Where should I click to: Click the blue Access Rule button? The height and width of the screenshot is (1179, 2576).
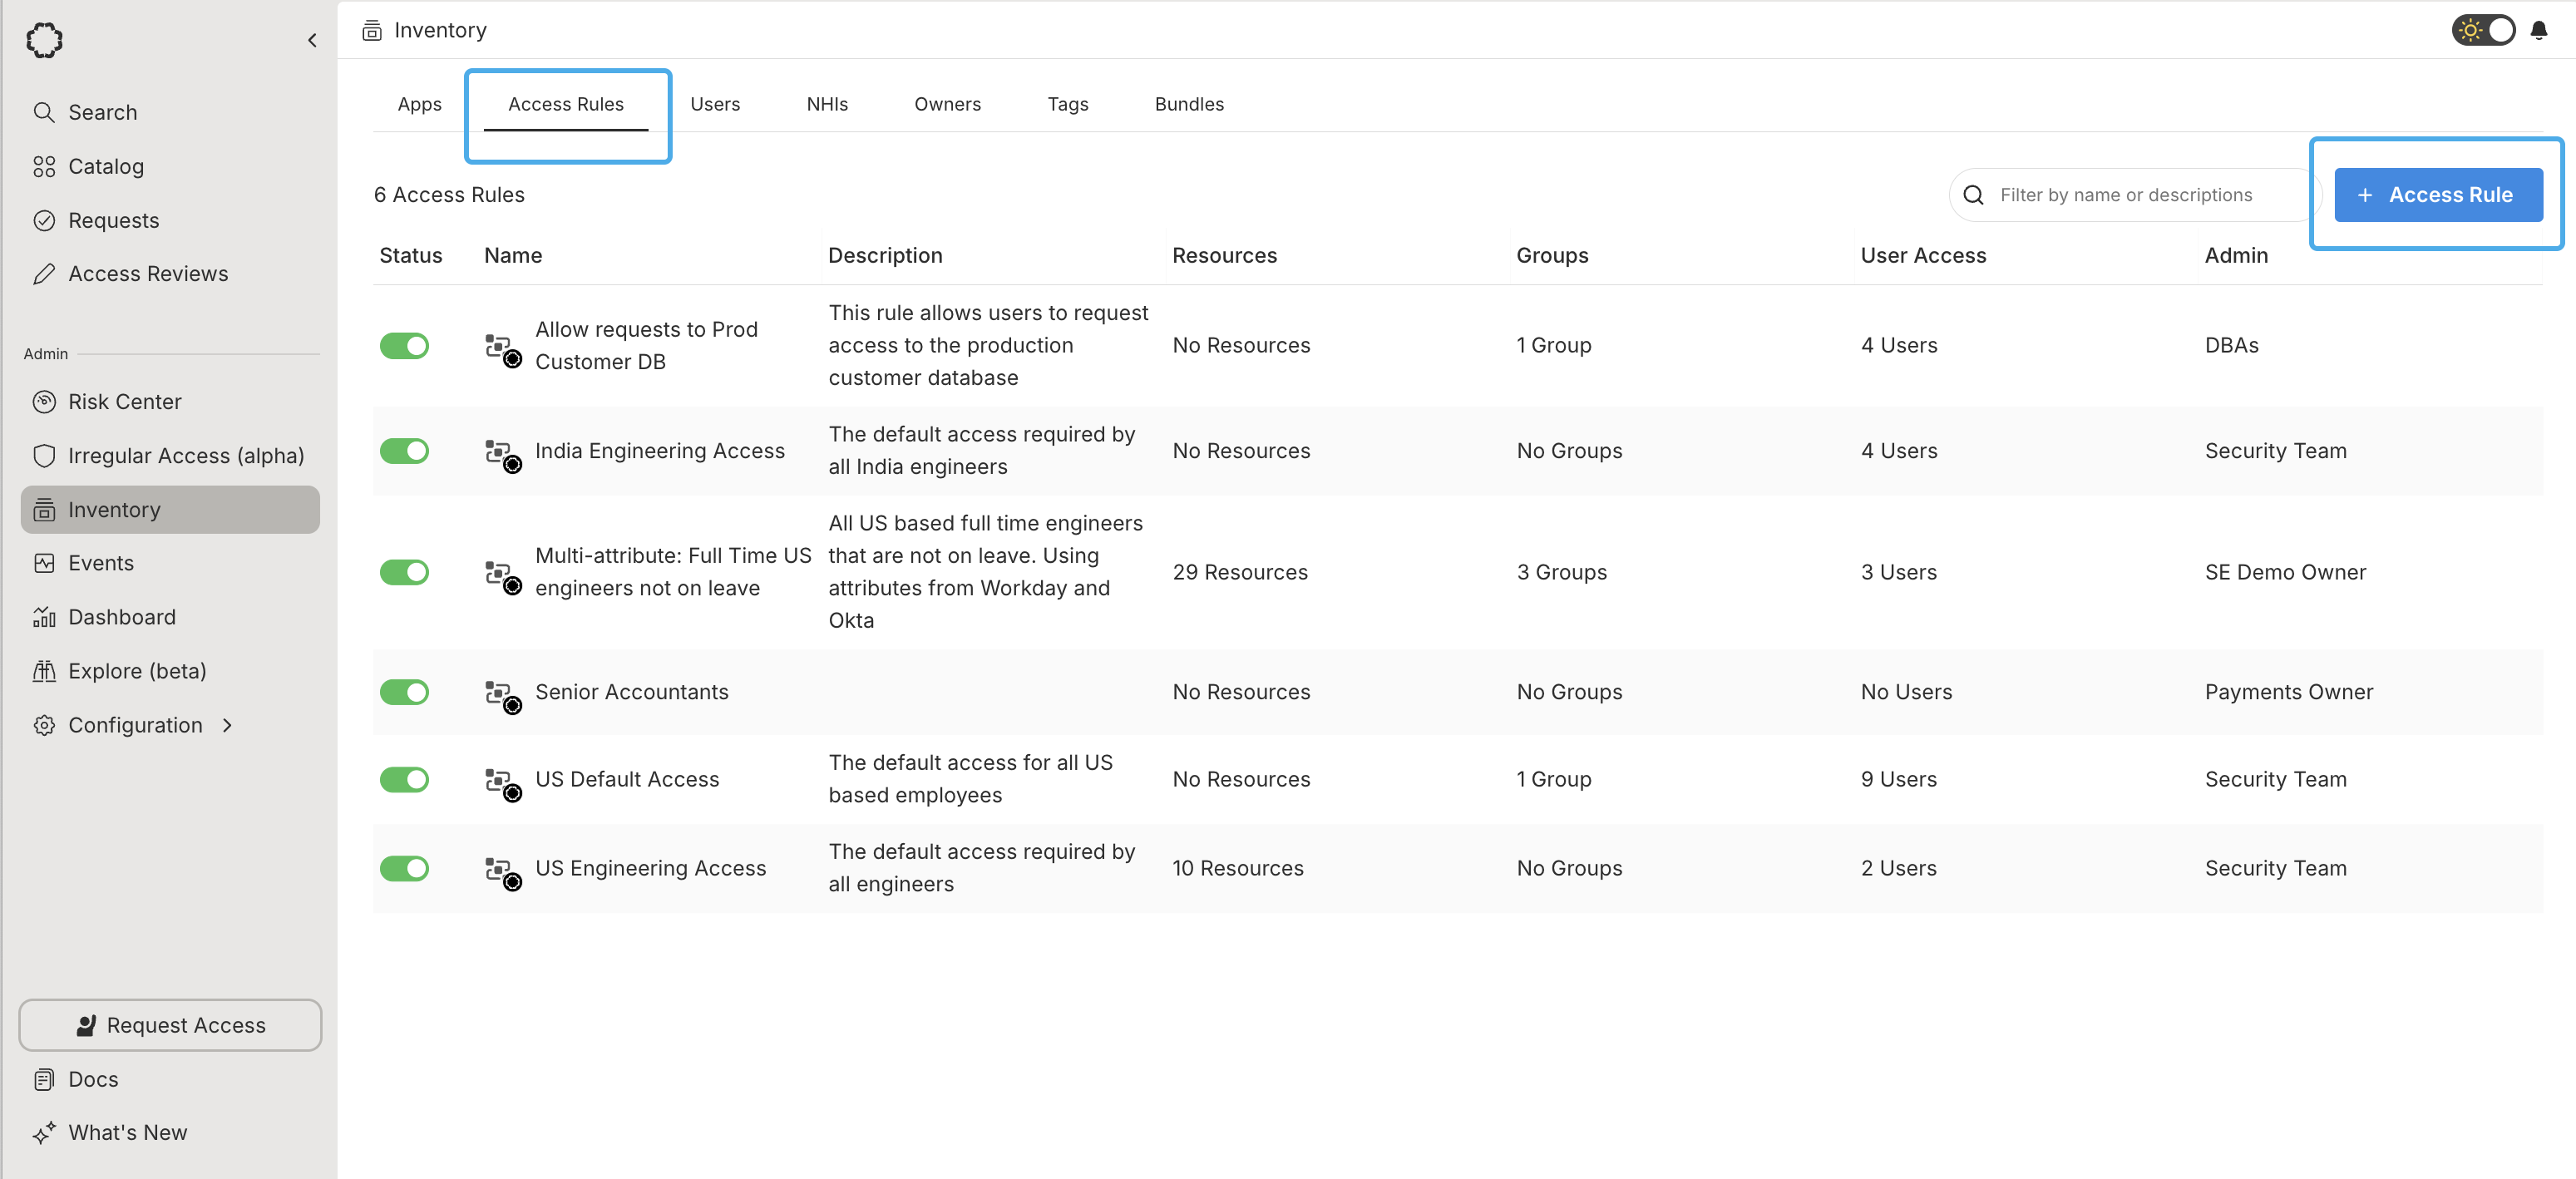[x=2437, y=194]
